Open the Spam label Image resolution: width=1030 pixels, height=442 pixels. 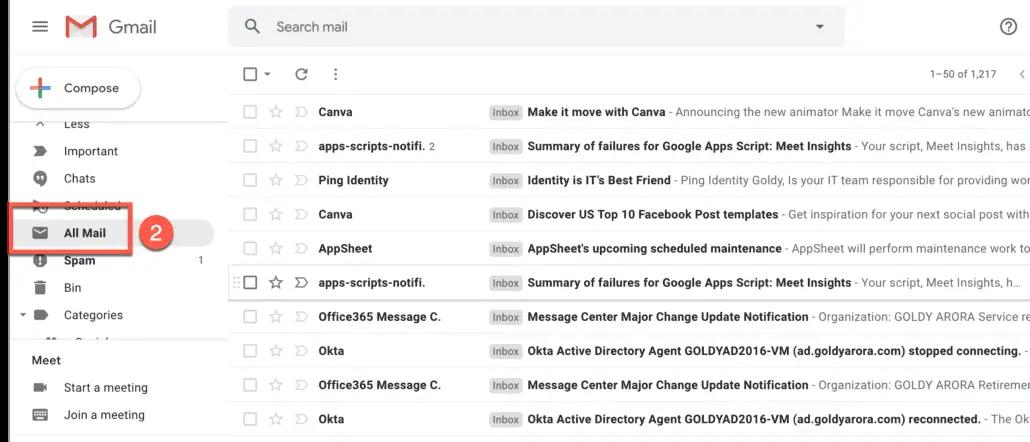point(79,261)
